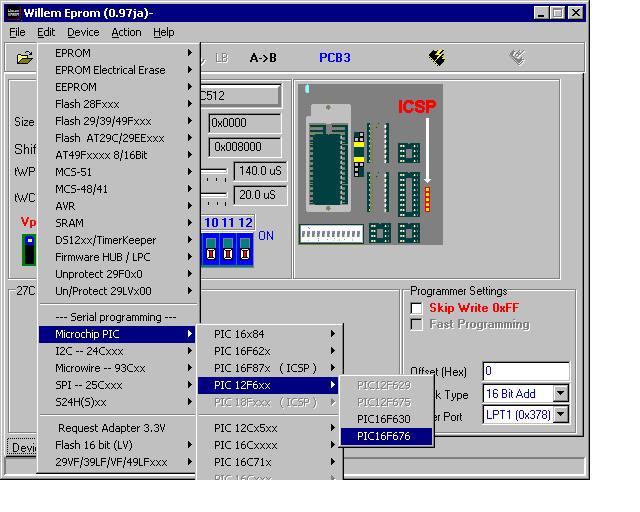The image size is (640, 512).
Task: Click the 140.0 uS value box
Action: pyautogui.click(x=260, y=171)
